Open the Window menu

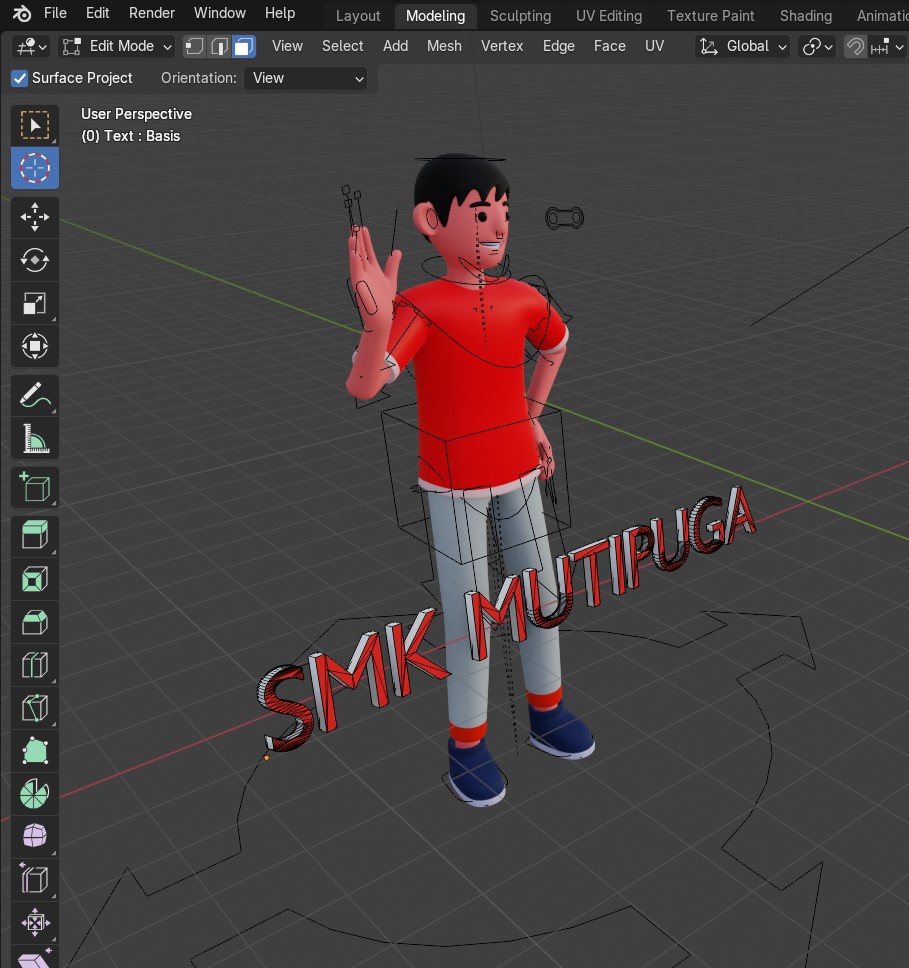pyautogui.click(x=219, y=13)
